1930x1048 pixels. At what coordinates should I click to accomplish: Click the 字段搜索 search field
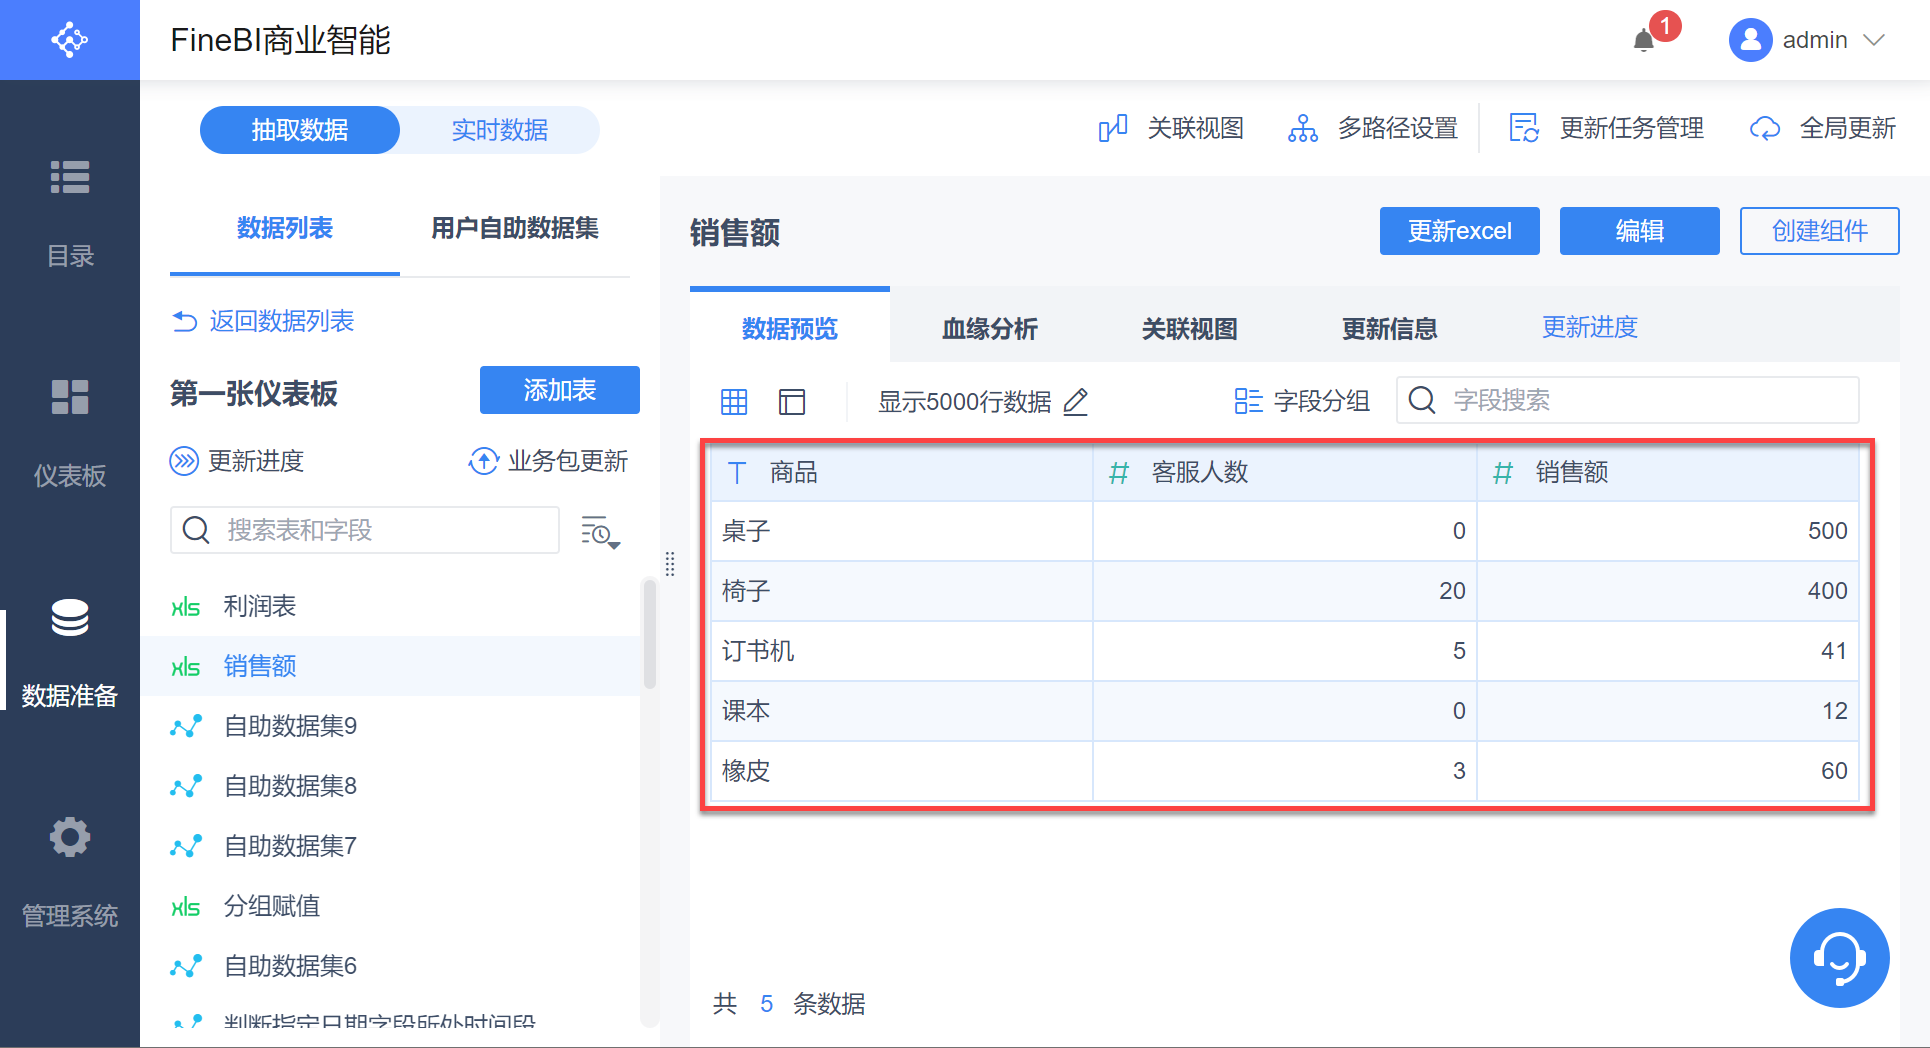1640,400
